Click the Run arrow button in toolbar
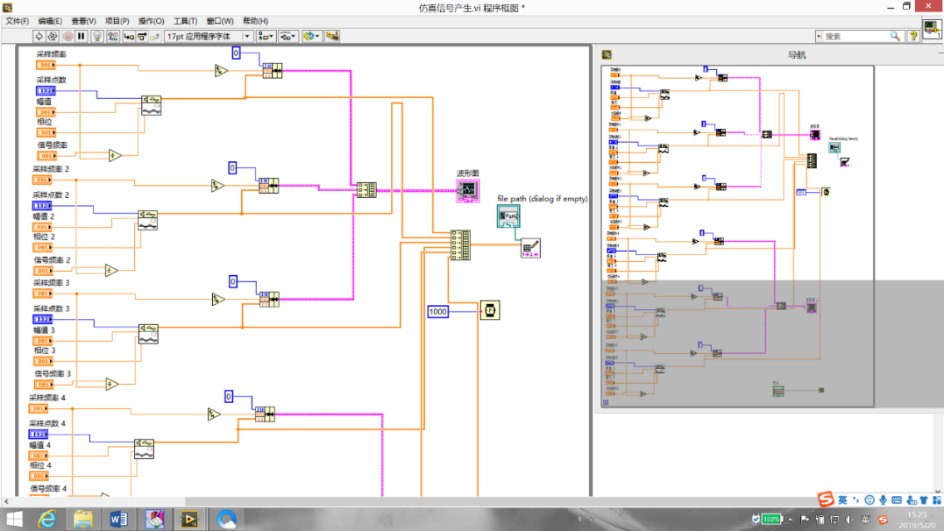 39,36
